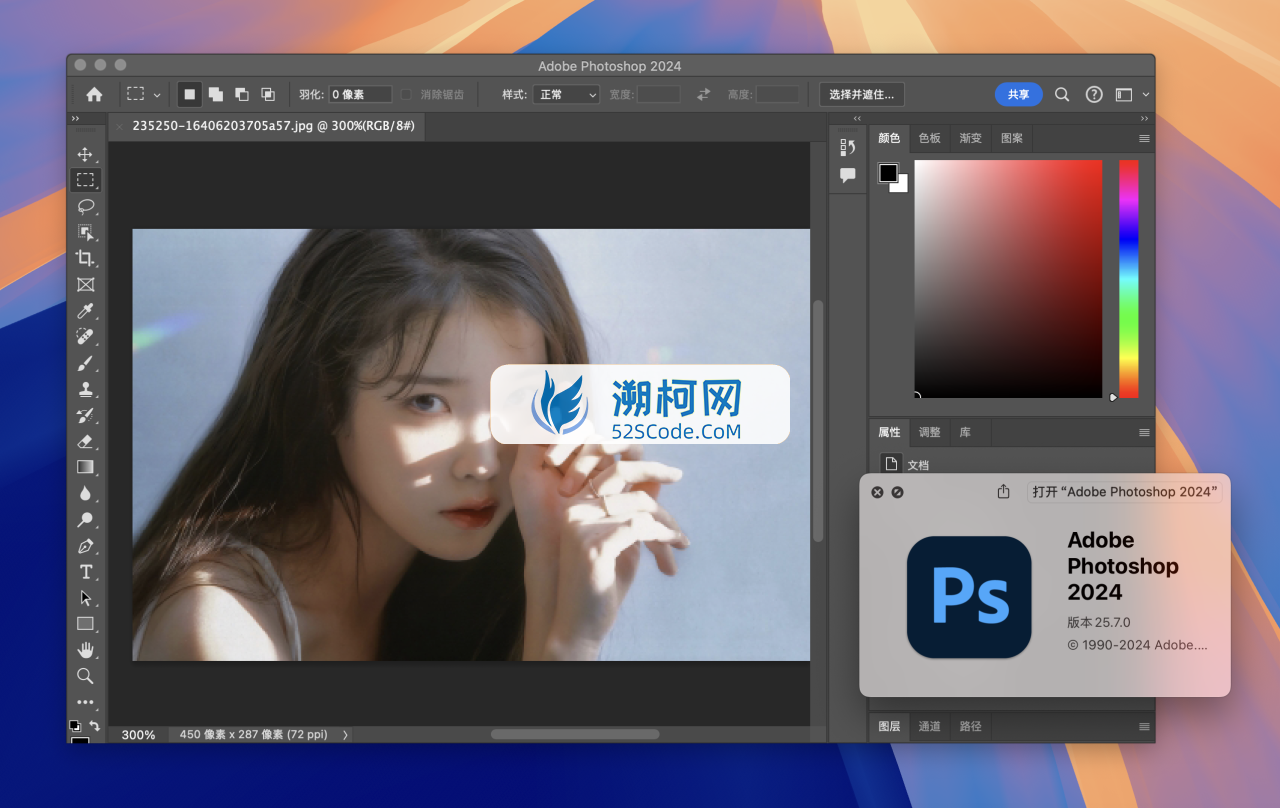1280x808 pixels.
Task: Select the Spot Healing Brush tool
Action: (x=85, y=337)
